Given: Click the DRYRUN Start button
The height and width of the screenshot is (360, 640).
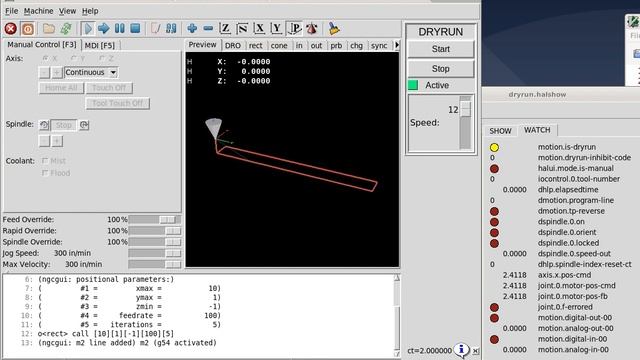Looking at the screenshot, I should [441, 49].
